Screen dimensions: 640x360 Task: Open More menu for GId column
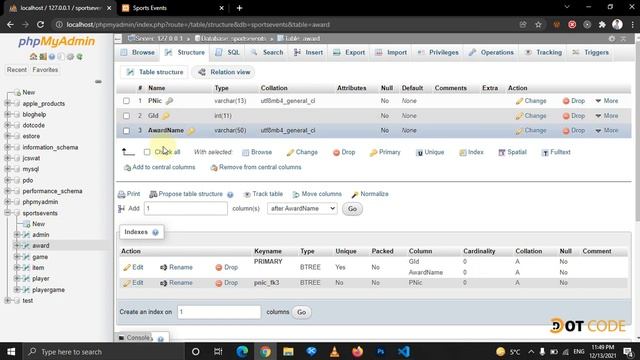(x=607, y=116)
